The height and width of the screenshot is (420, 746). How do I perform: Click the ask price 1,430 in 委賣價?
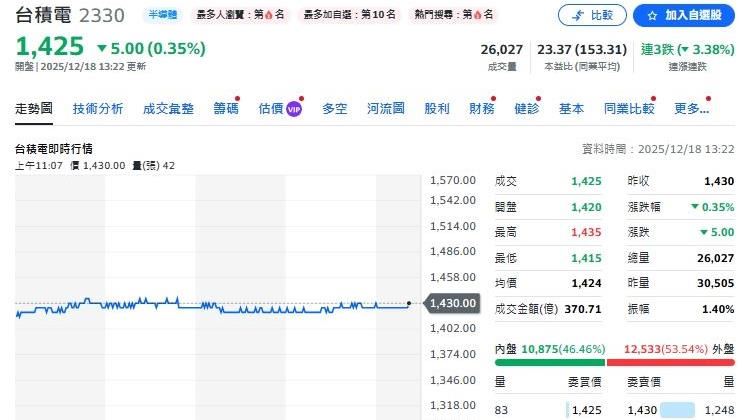[642, 410]
